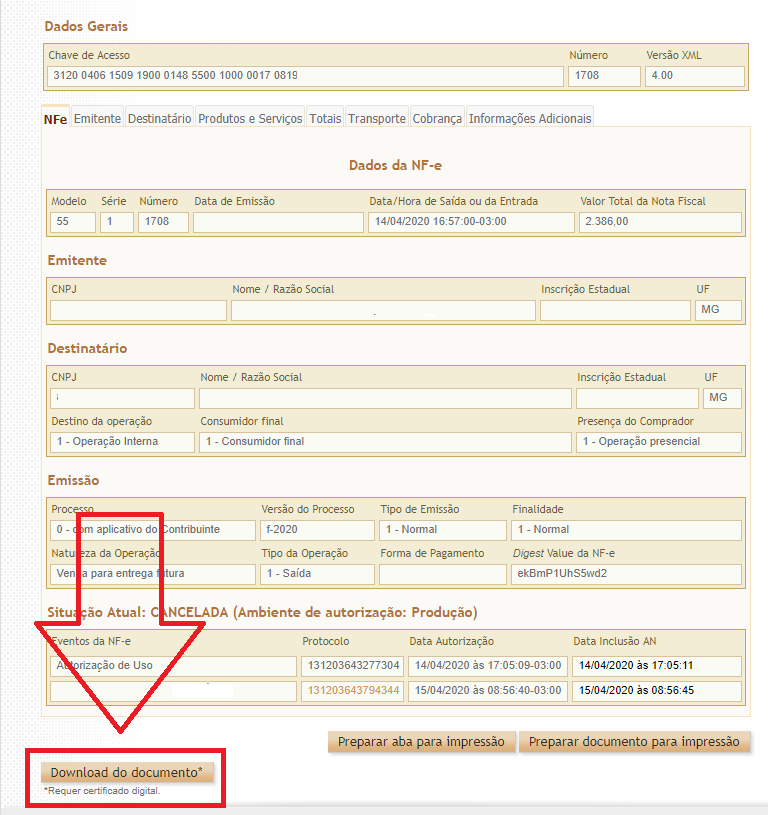Viewport: 768px width, 815px height.
Task: Show the Transporte tab
Action: click(x=377, y=118)
